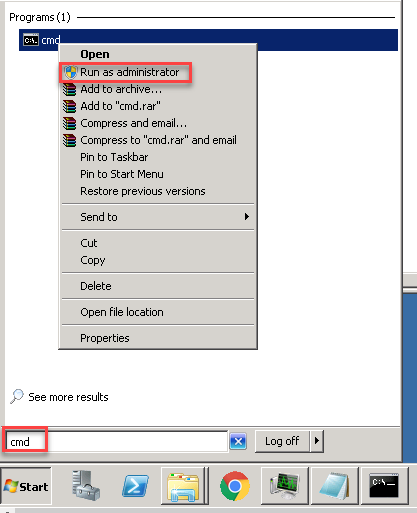Open Notepad from the taskbar
Viewport: 417px width, 513px height.
[335, 486]
